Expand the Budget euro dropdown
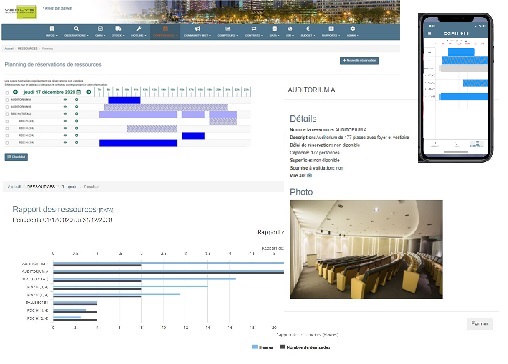This screenshot has height=364, width=508. [x=308, y=32]
